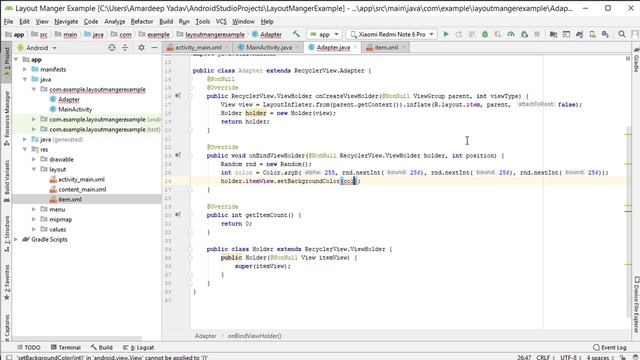Click the green Debug app bug icon

tap(485, 34)
